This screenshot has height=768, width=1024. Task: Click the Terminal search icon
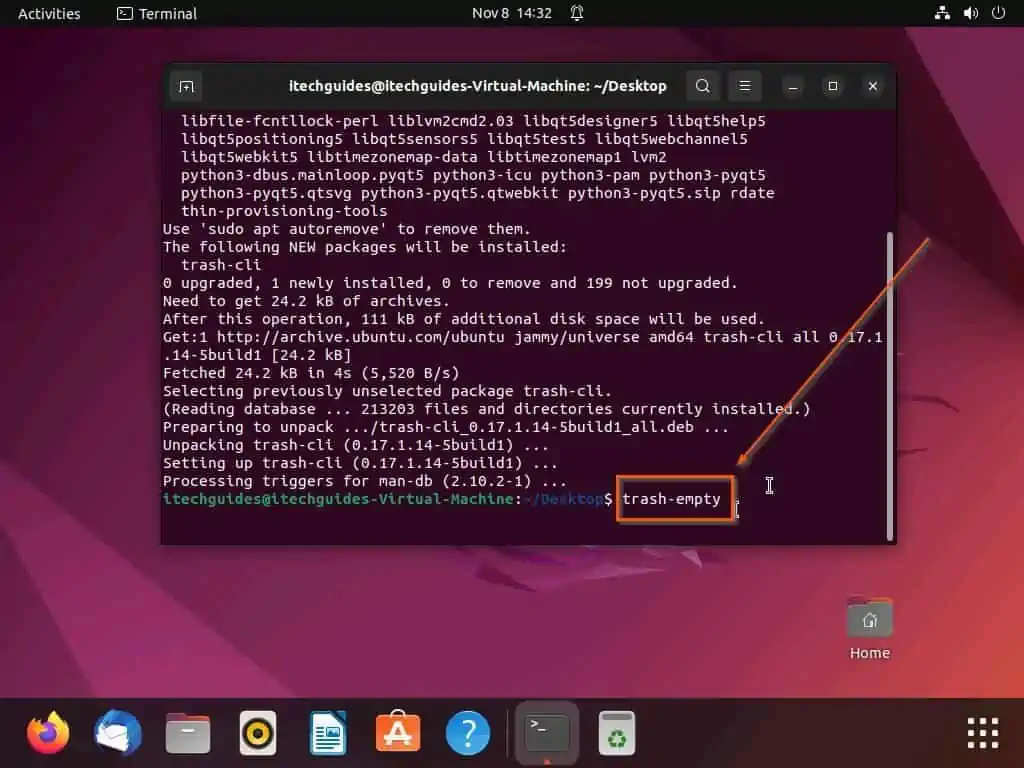[x=703, y=87]
